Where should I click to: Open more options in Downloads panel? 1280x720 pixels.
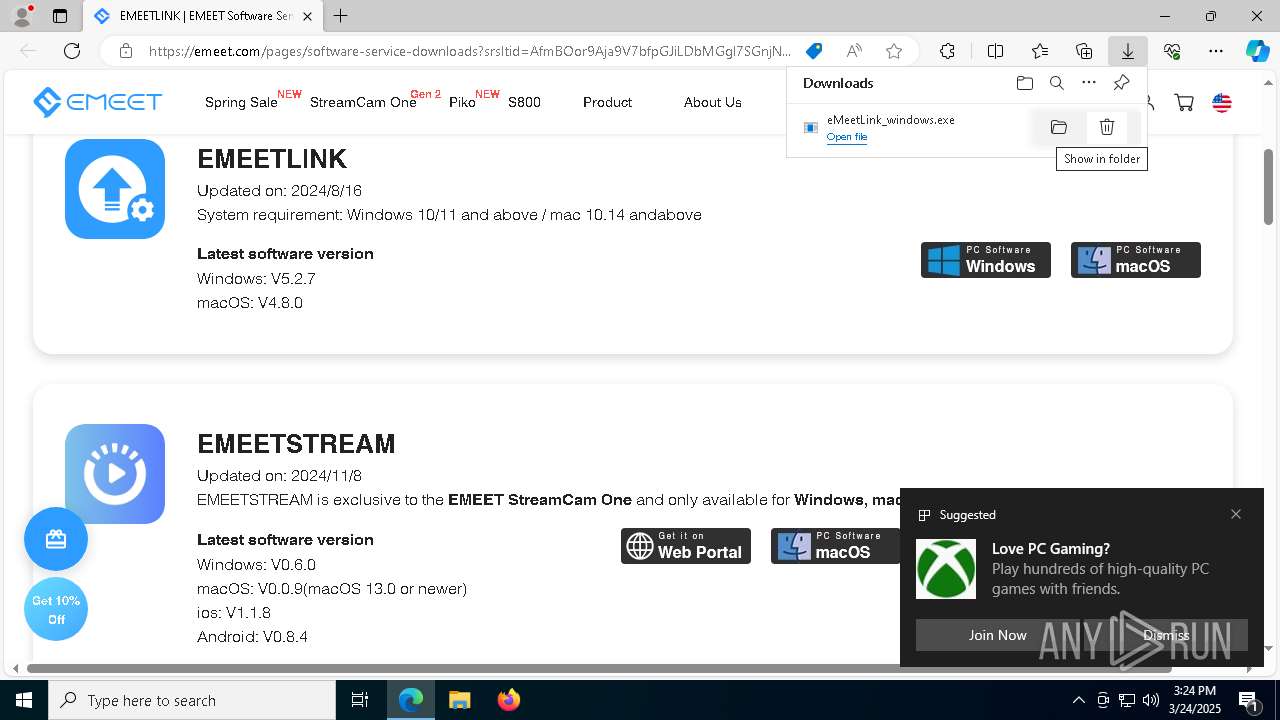click(1089, 83)
